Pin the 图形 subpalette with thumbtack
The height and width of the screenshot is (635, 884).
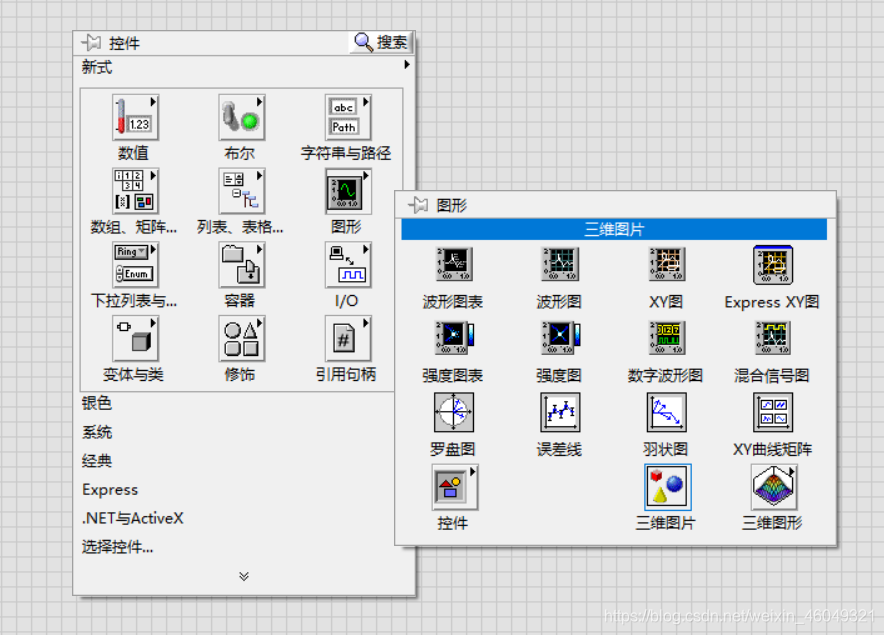pyautogui.click(x=418, y=205)
